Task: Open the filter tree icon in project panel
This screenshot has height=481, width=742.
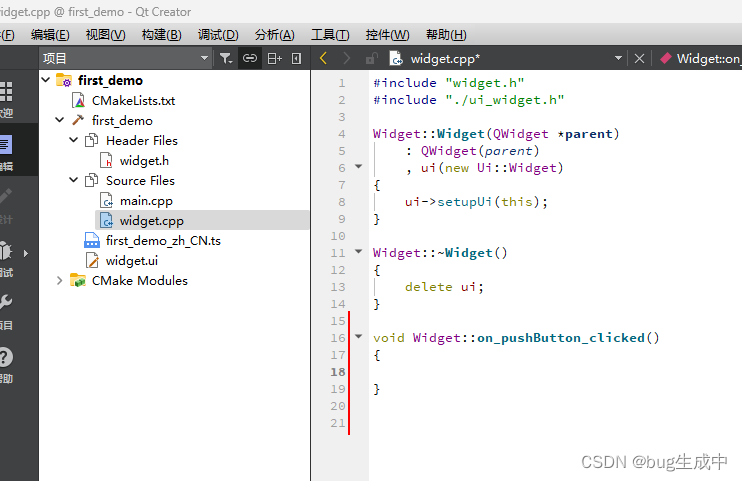Action: point(226,59)
